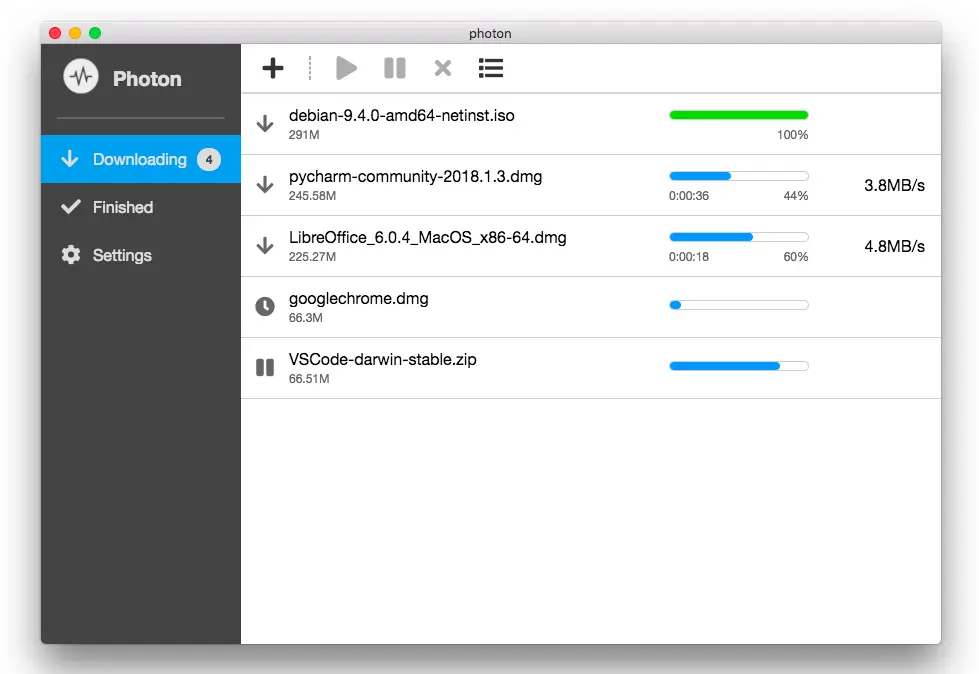Click the plus icon to add download
This screenshot has width=979, height=674.
pos(273,68)
